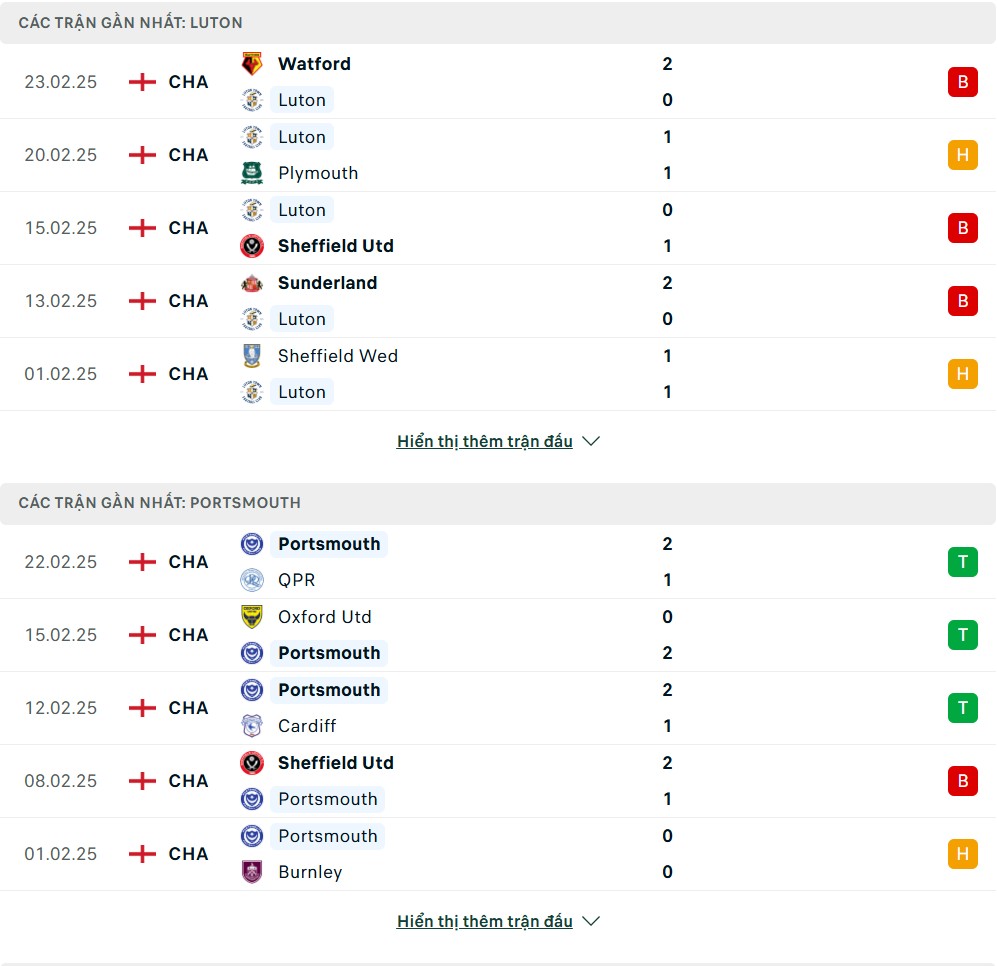
Task: Click the 'Hiển thị thêm trận đấu' link under Portsmouth
Action: point(484,921)
